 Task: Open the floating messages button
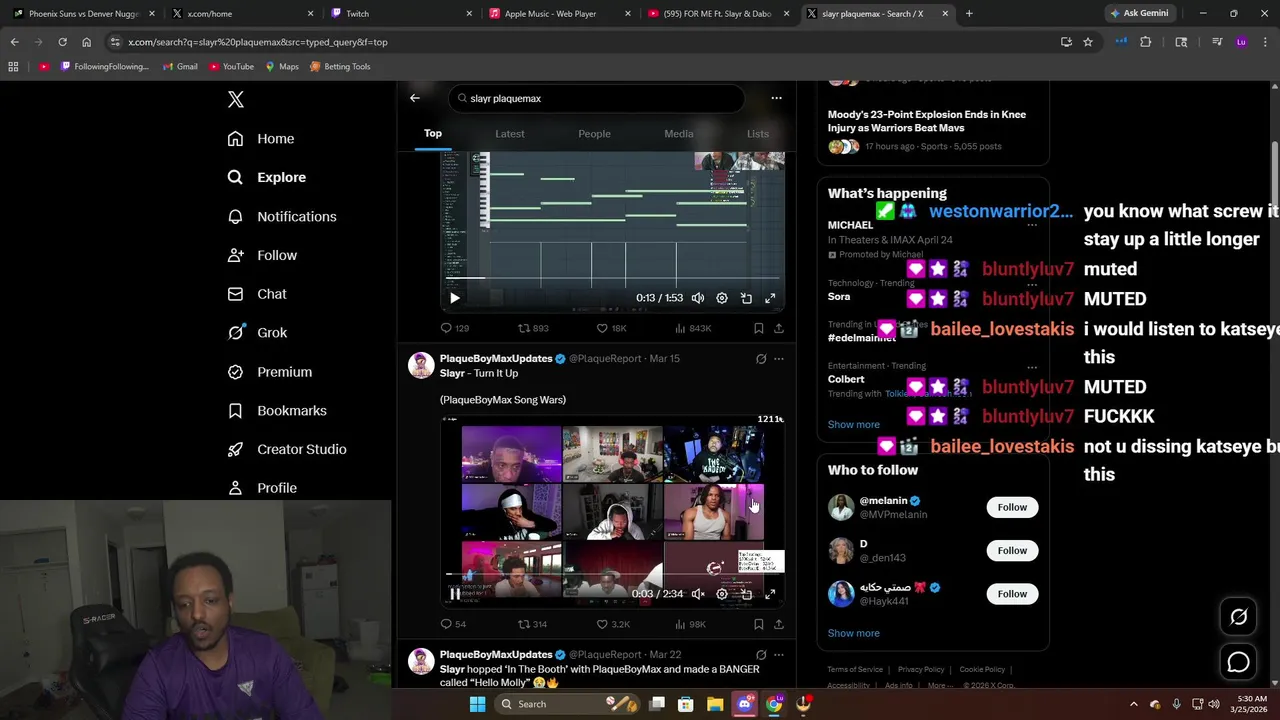pyautogui.click(x=1238, y=662)
